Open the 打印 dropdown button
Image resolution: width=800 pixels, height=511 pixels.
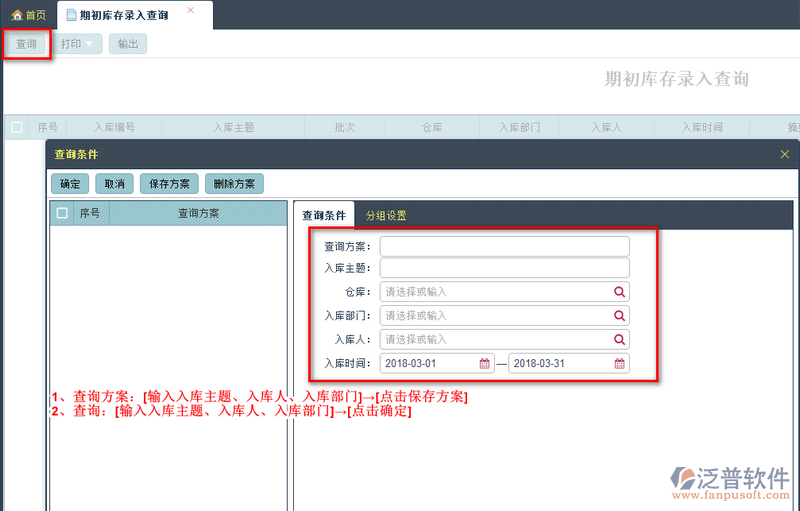77,44
